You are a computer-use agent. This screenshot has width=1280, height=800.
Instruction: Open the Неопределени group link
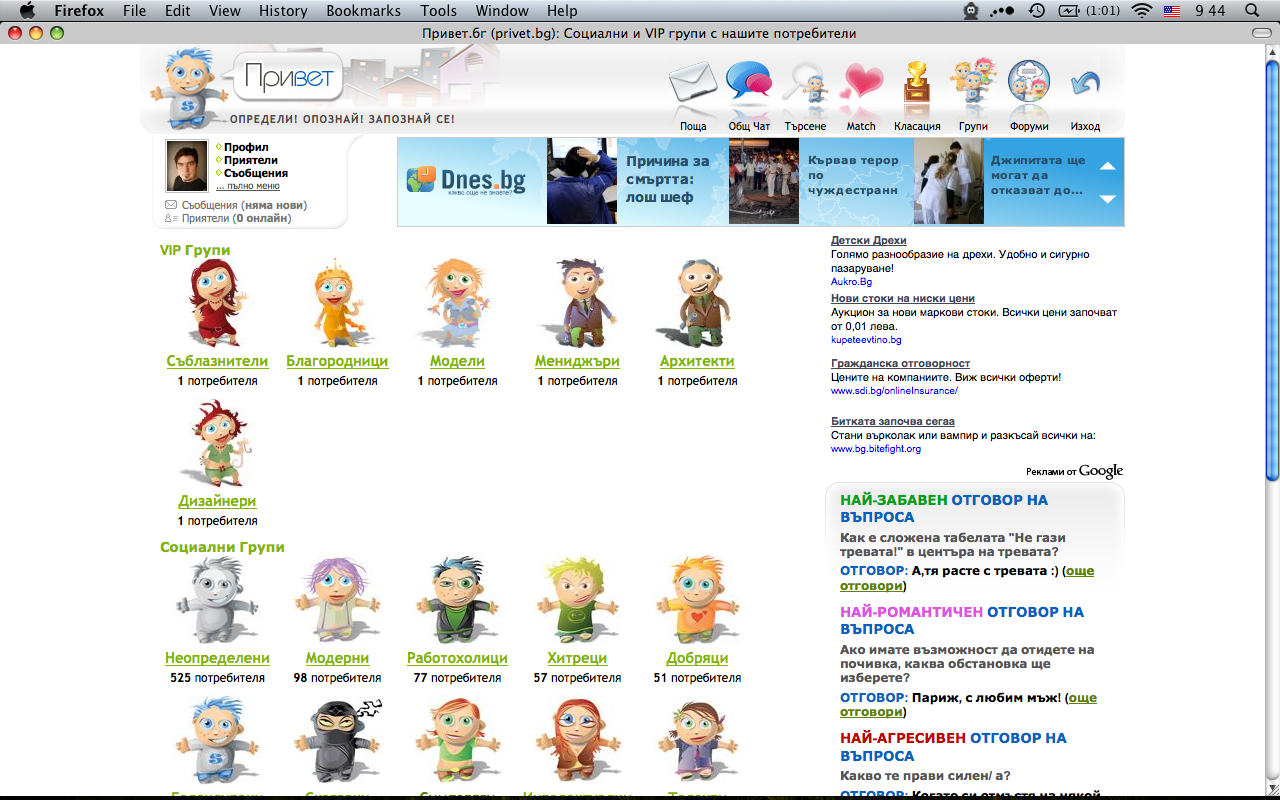pos(217,658)
